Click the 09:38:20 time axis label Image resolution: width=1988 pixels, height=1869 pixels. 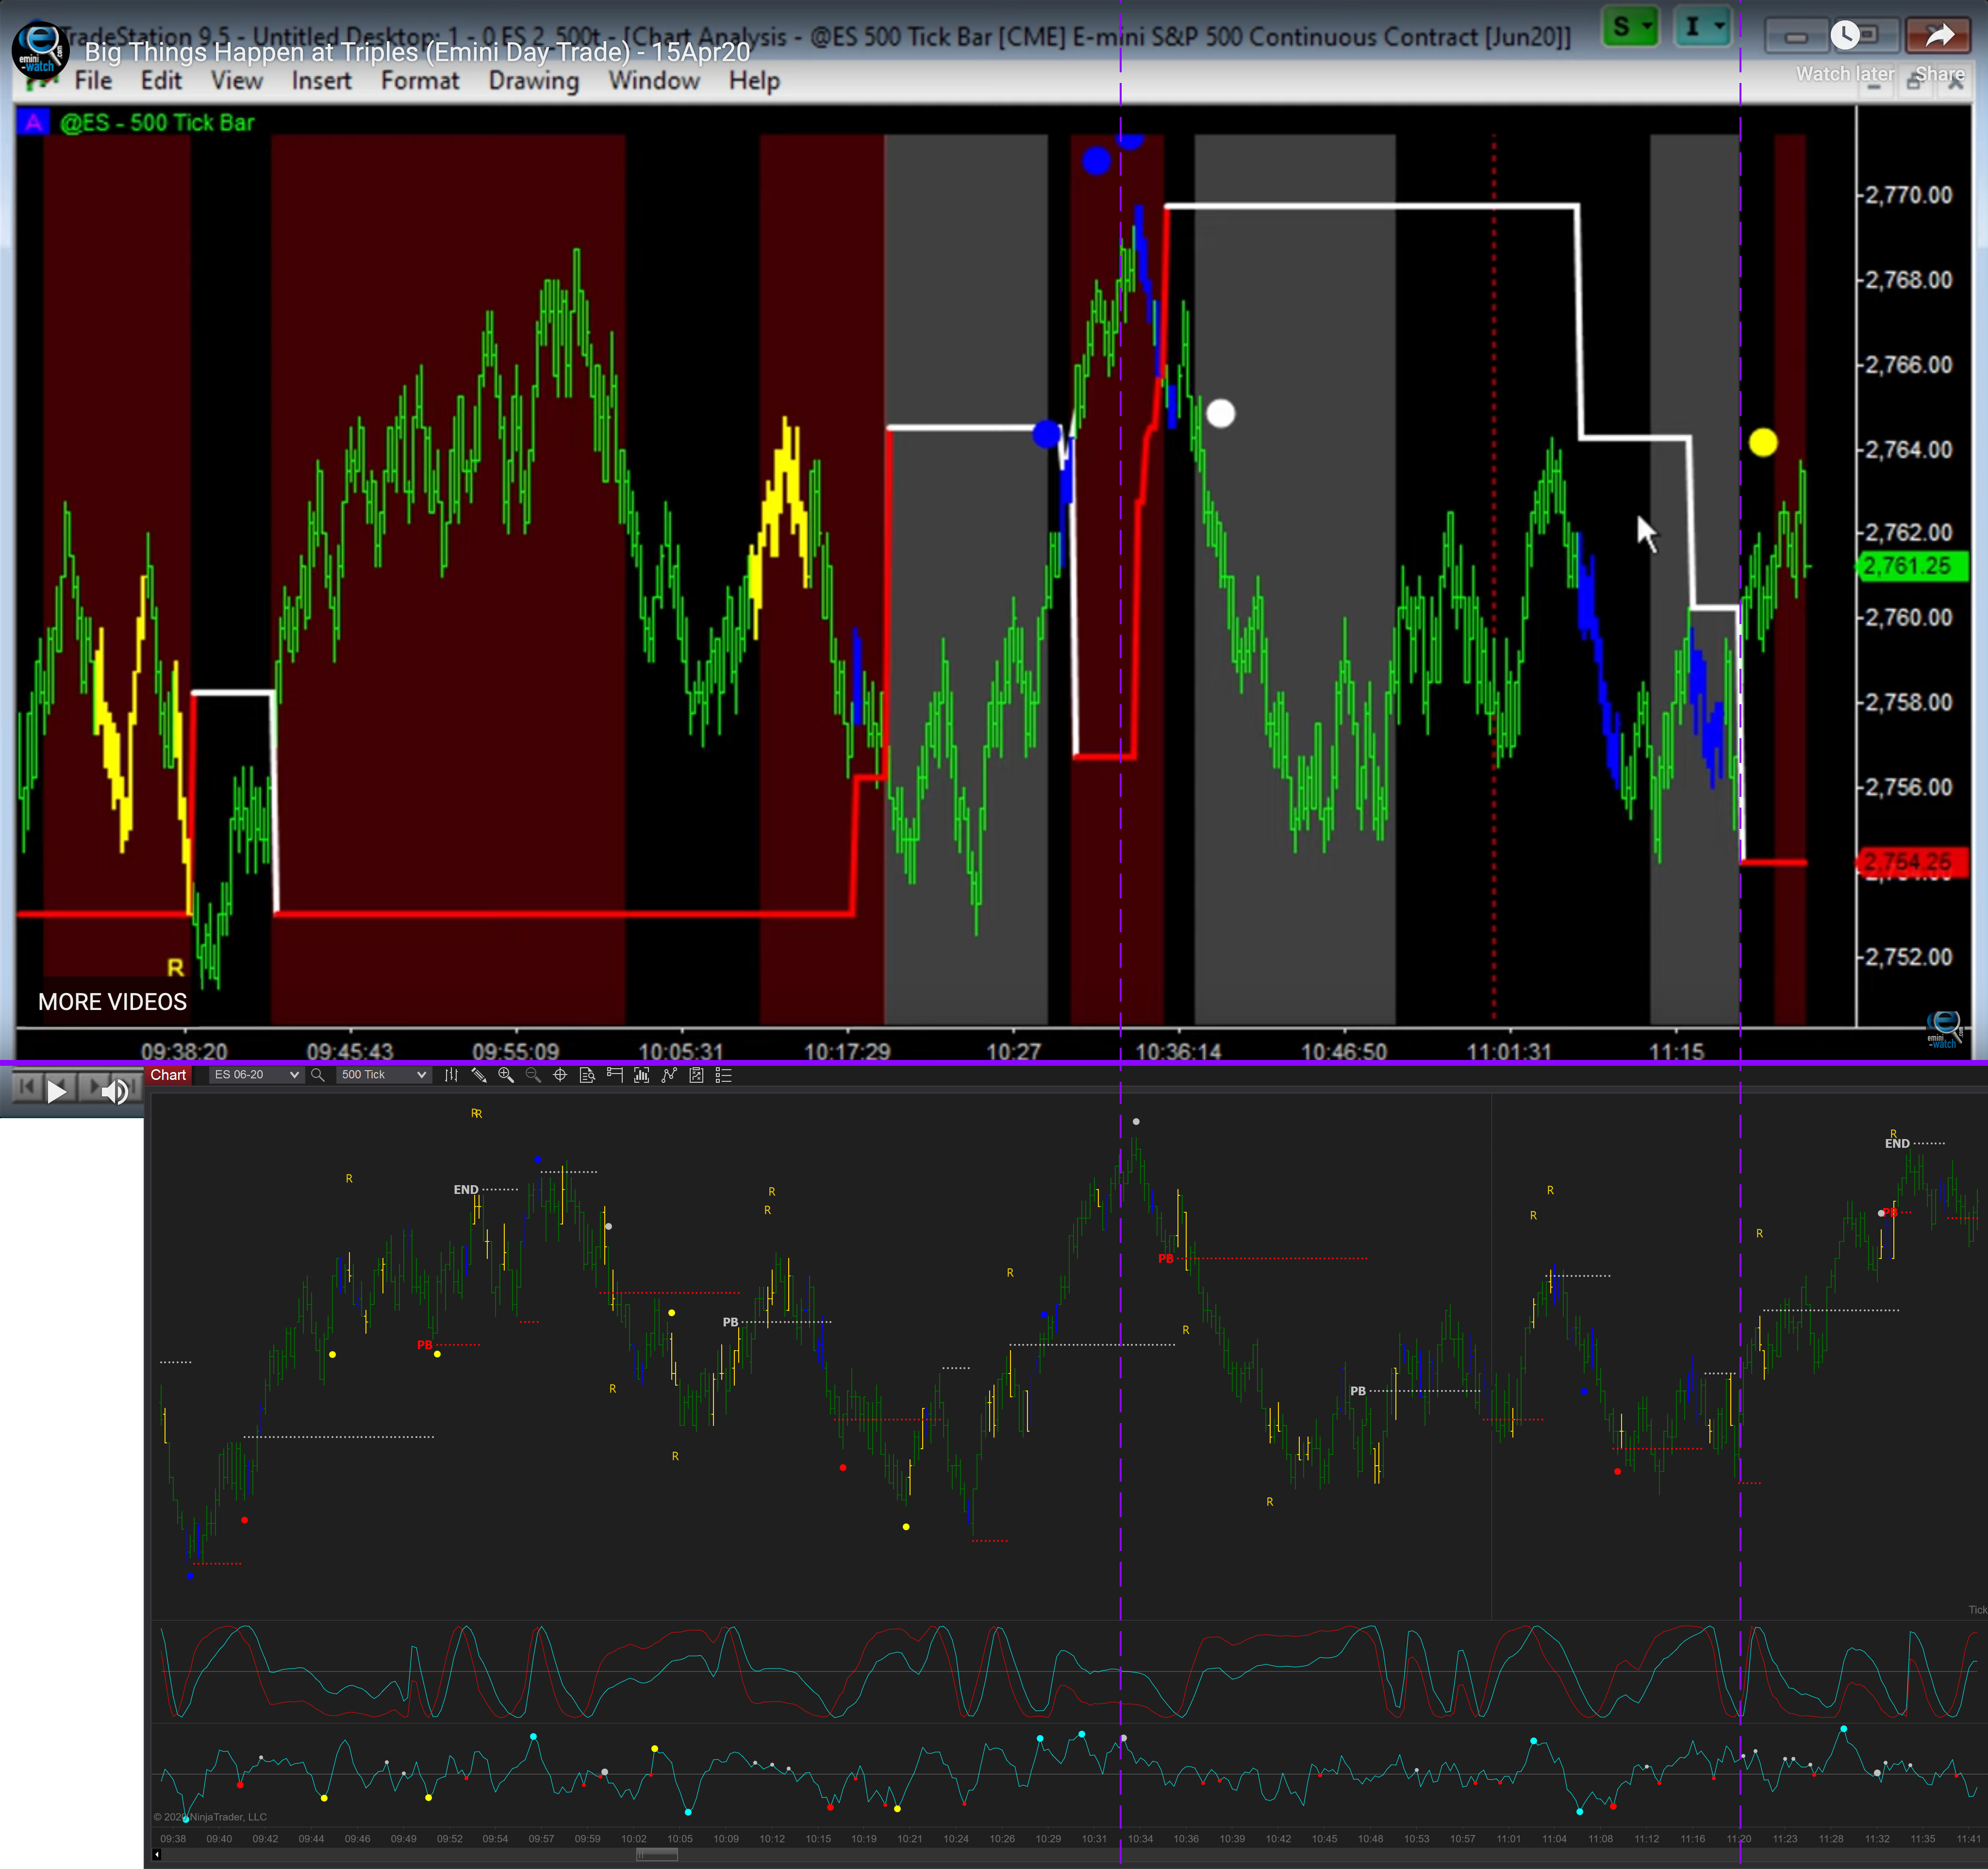click(184, 1051)
